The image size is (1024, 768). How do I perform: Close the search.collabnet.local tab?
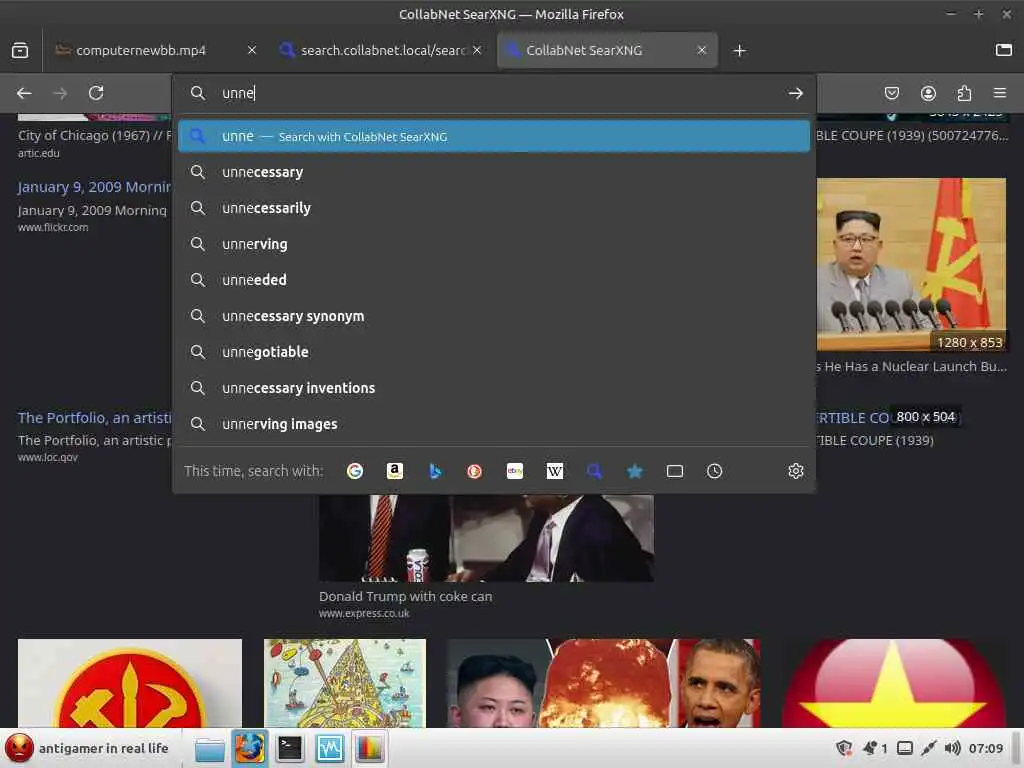point(477,50)
